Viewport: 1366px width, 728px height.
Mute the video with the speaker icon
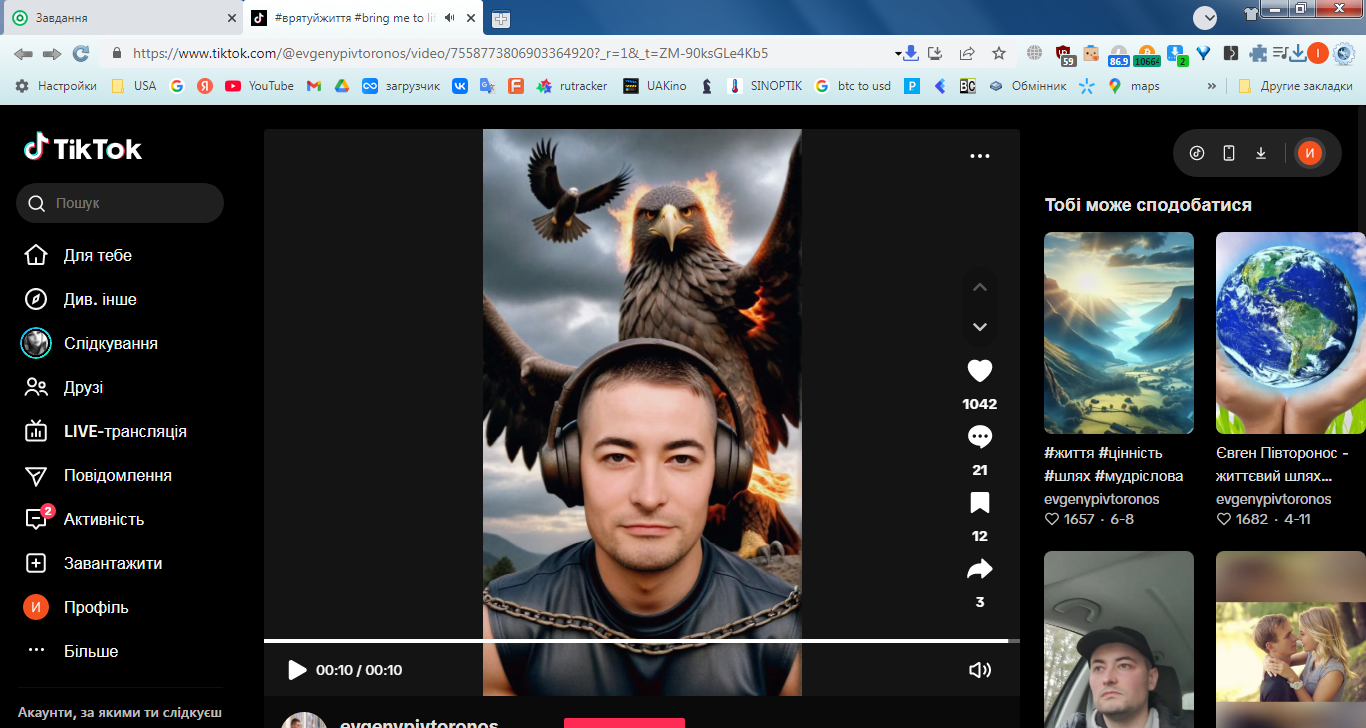[x=979, y=670]
